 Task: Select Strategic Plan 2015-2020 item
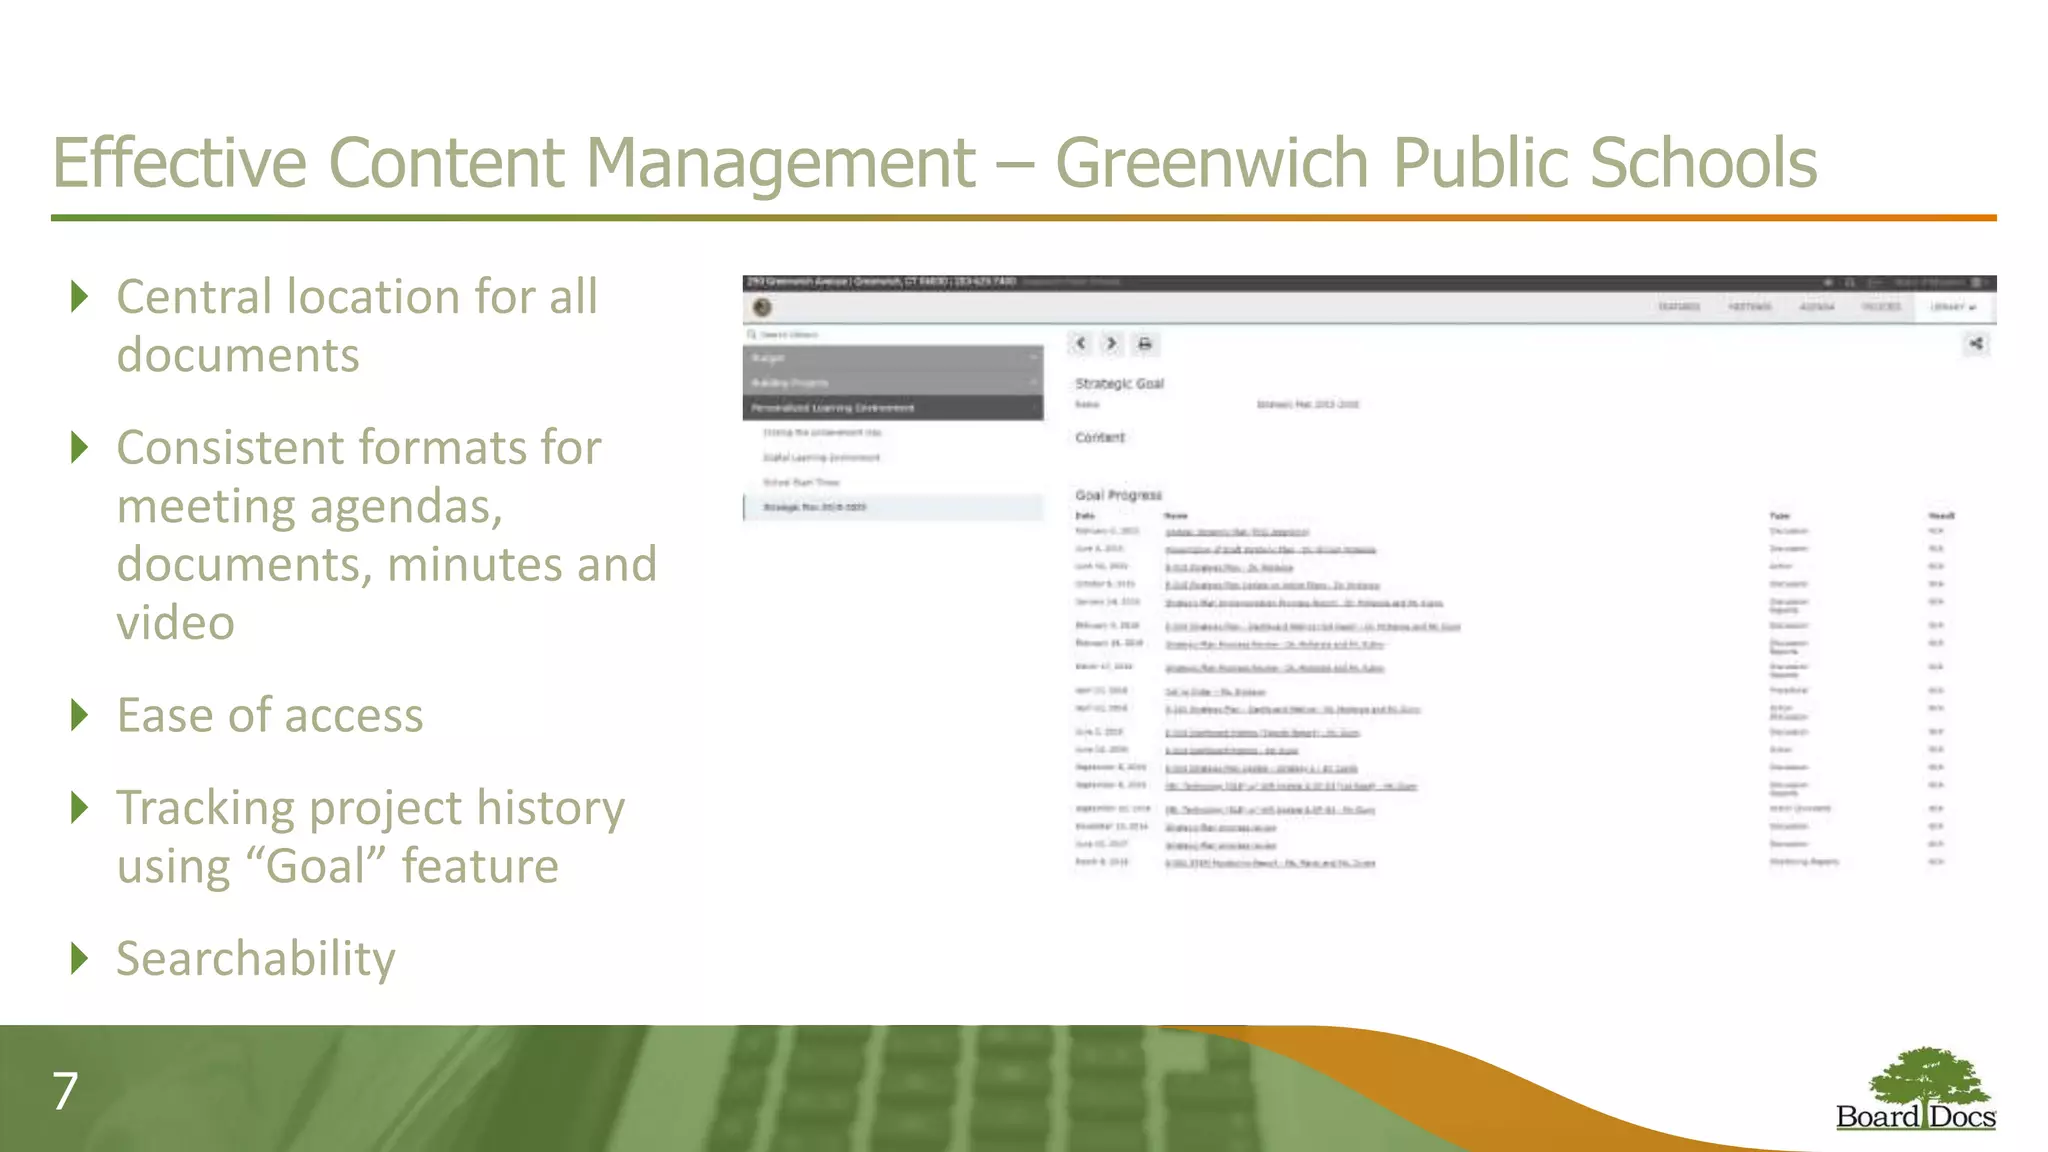(893, 507)
